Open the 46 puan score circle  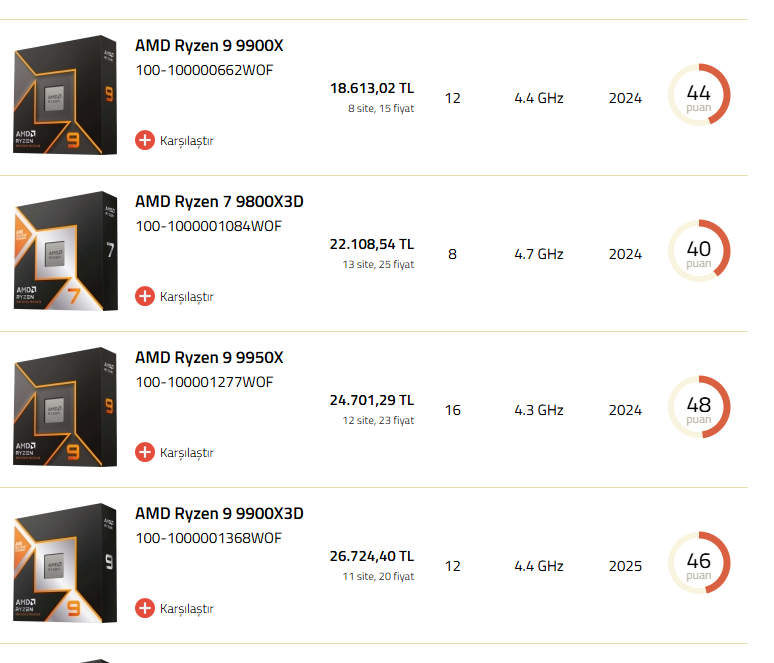[699, 563]
